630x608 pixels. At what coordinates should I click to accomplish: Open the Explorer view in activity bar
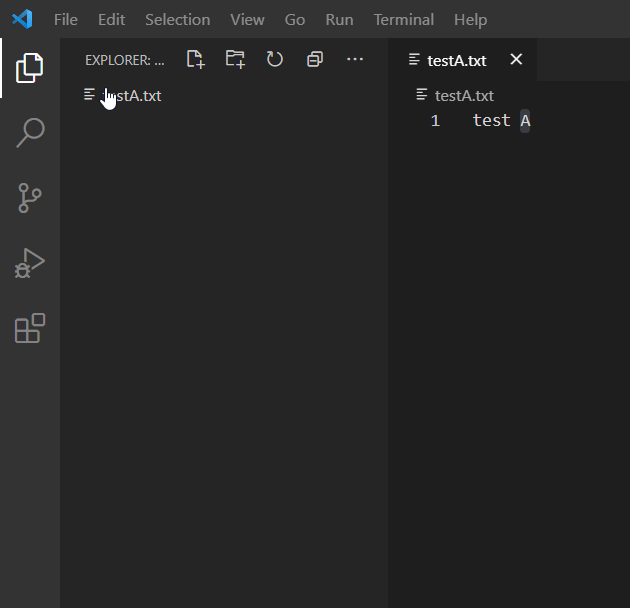[30, 68]
